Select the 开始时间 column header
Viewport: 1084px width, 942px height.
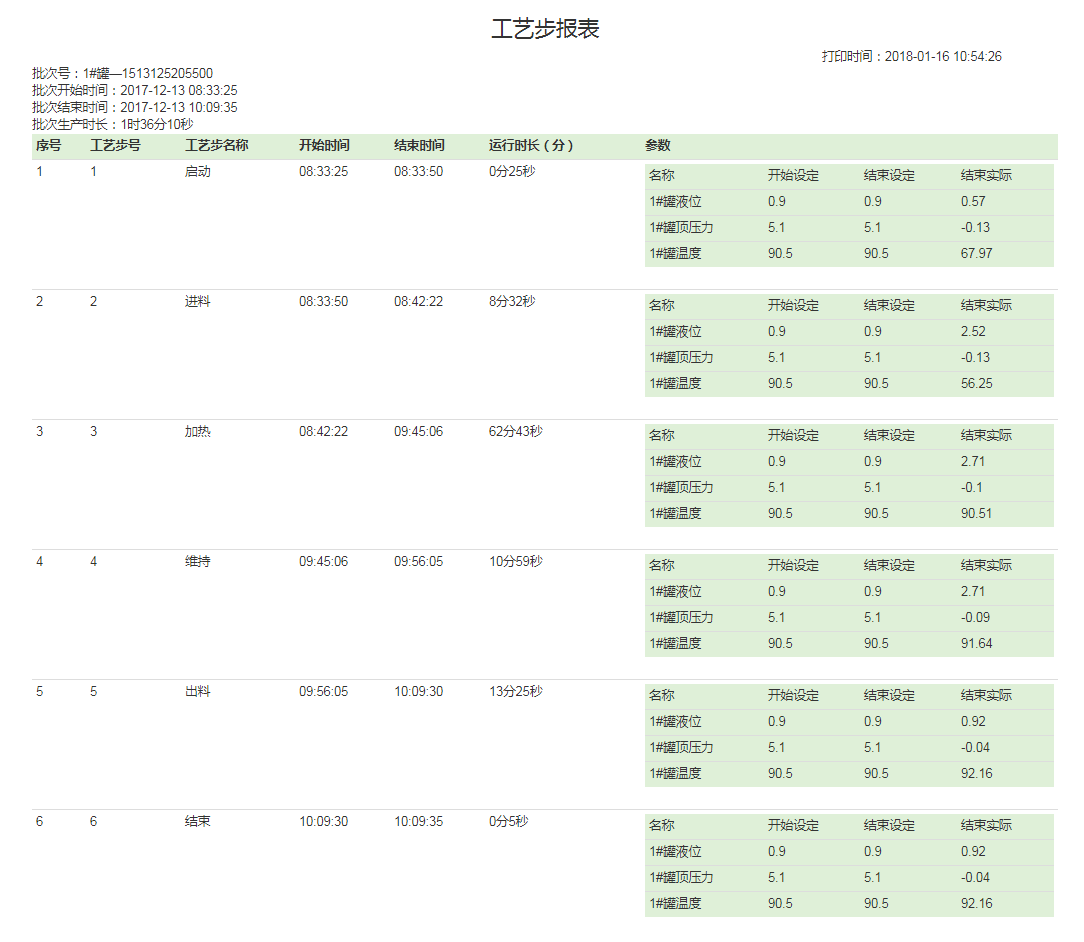pyautogui.click(x=324, y=146)
